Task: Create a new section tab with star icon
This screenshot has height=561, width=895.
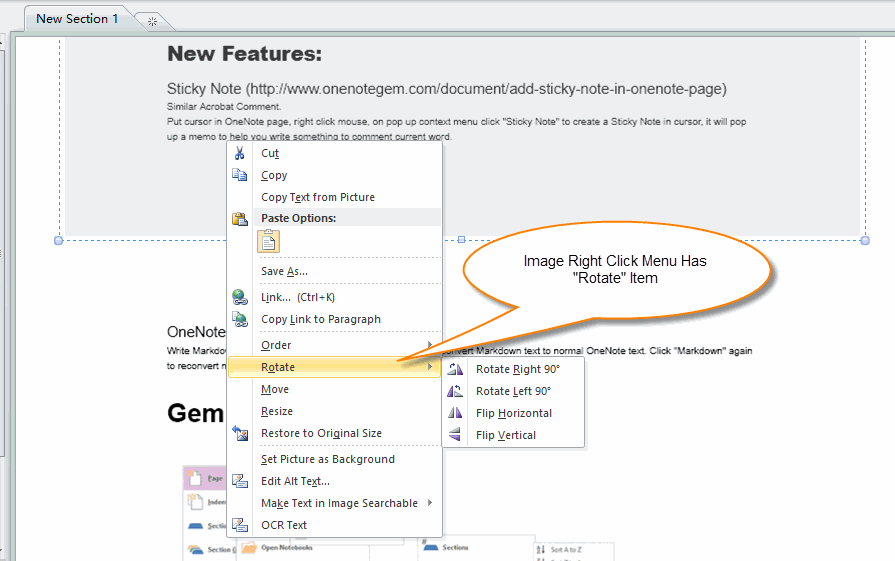Action: click(x=152, y=21)
